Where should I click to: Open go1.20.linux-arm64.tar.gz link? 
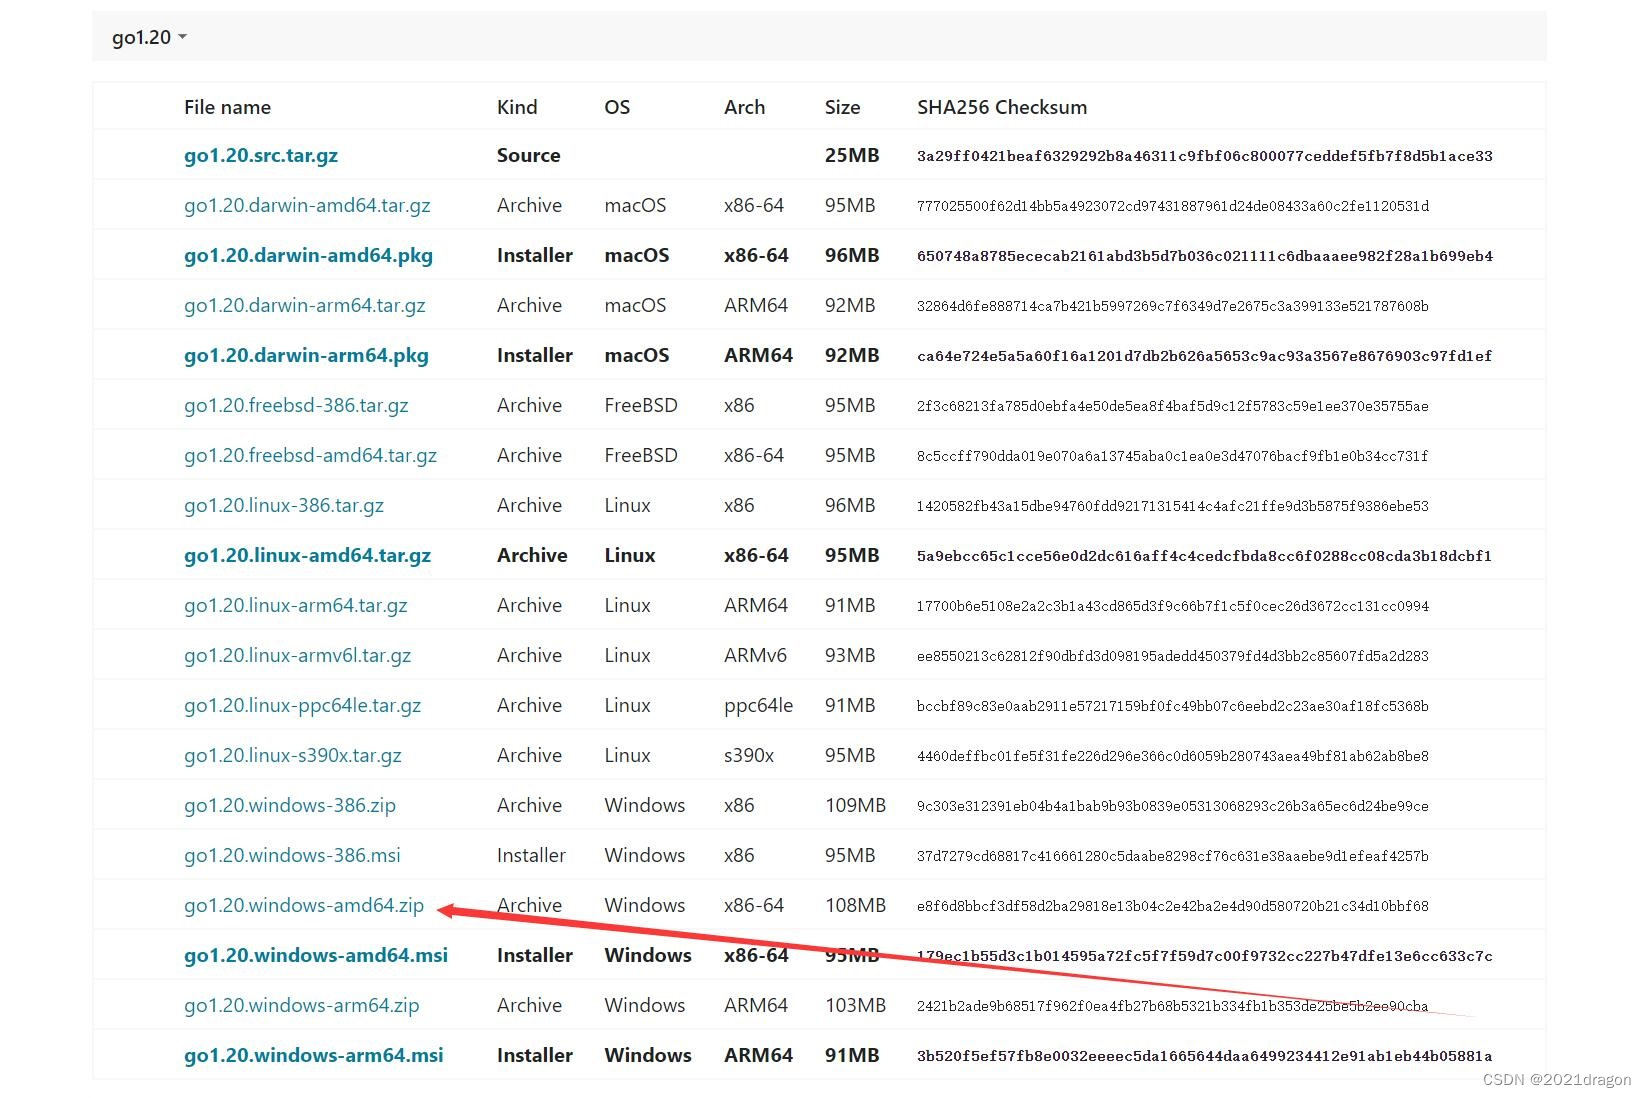296,605
